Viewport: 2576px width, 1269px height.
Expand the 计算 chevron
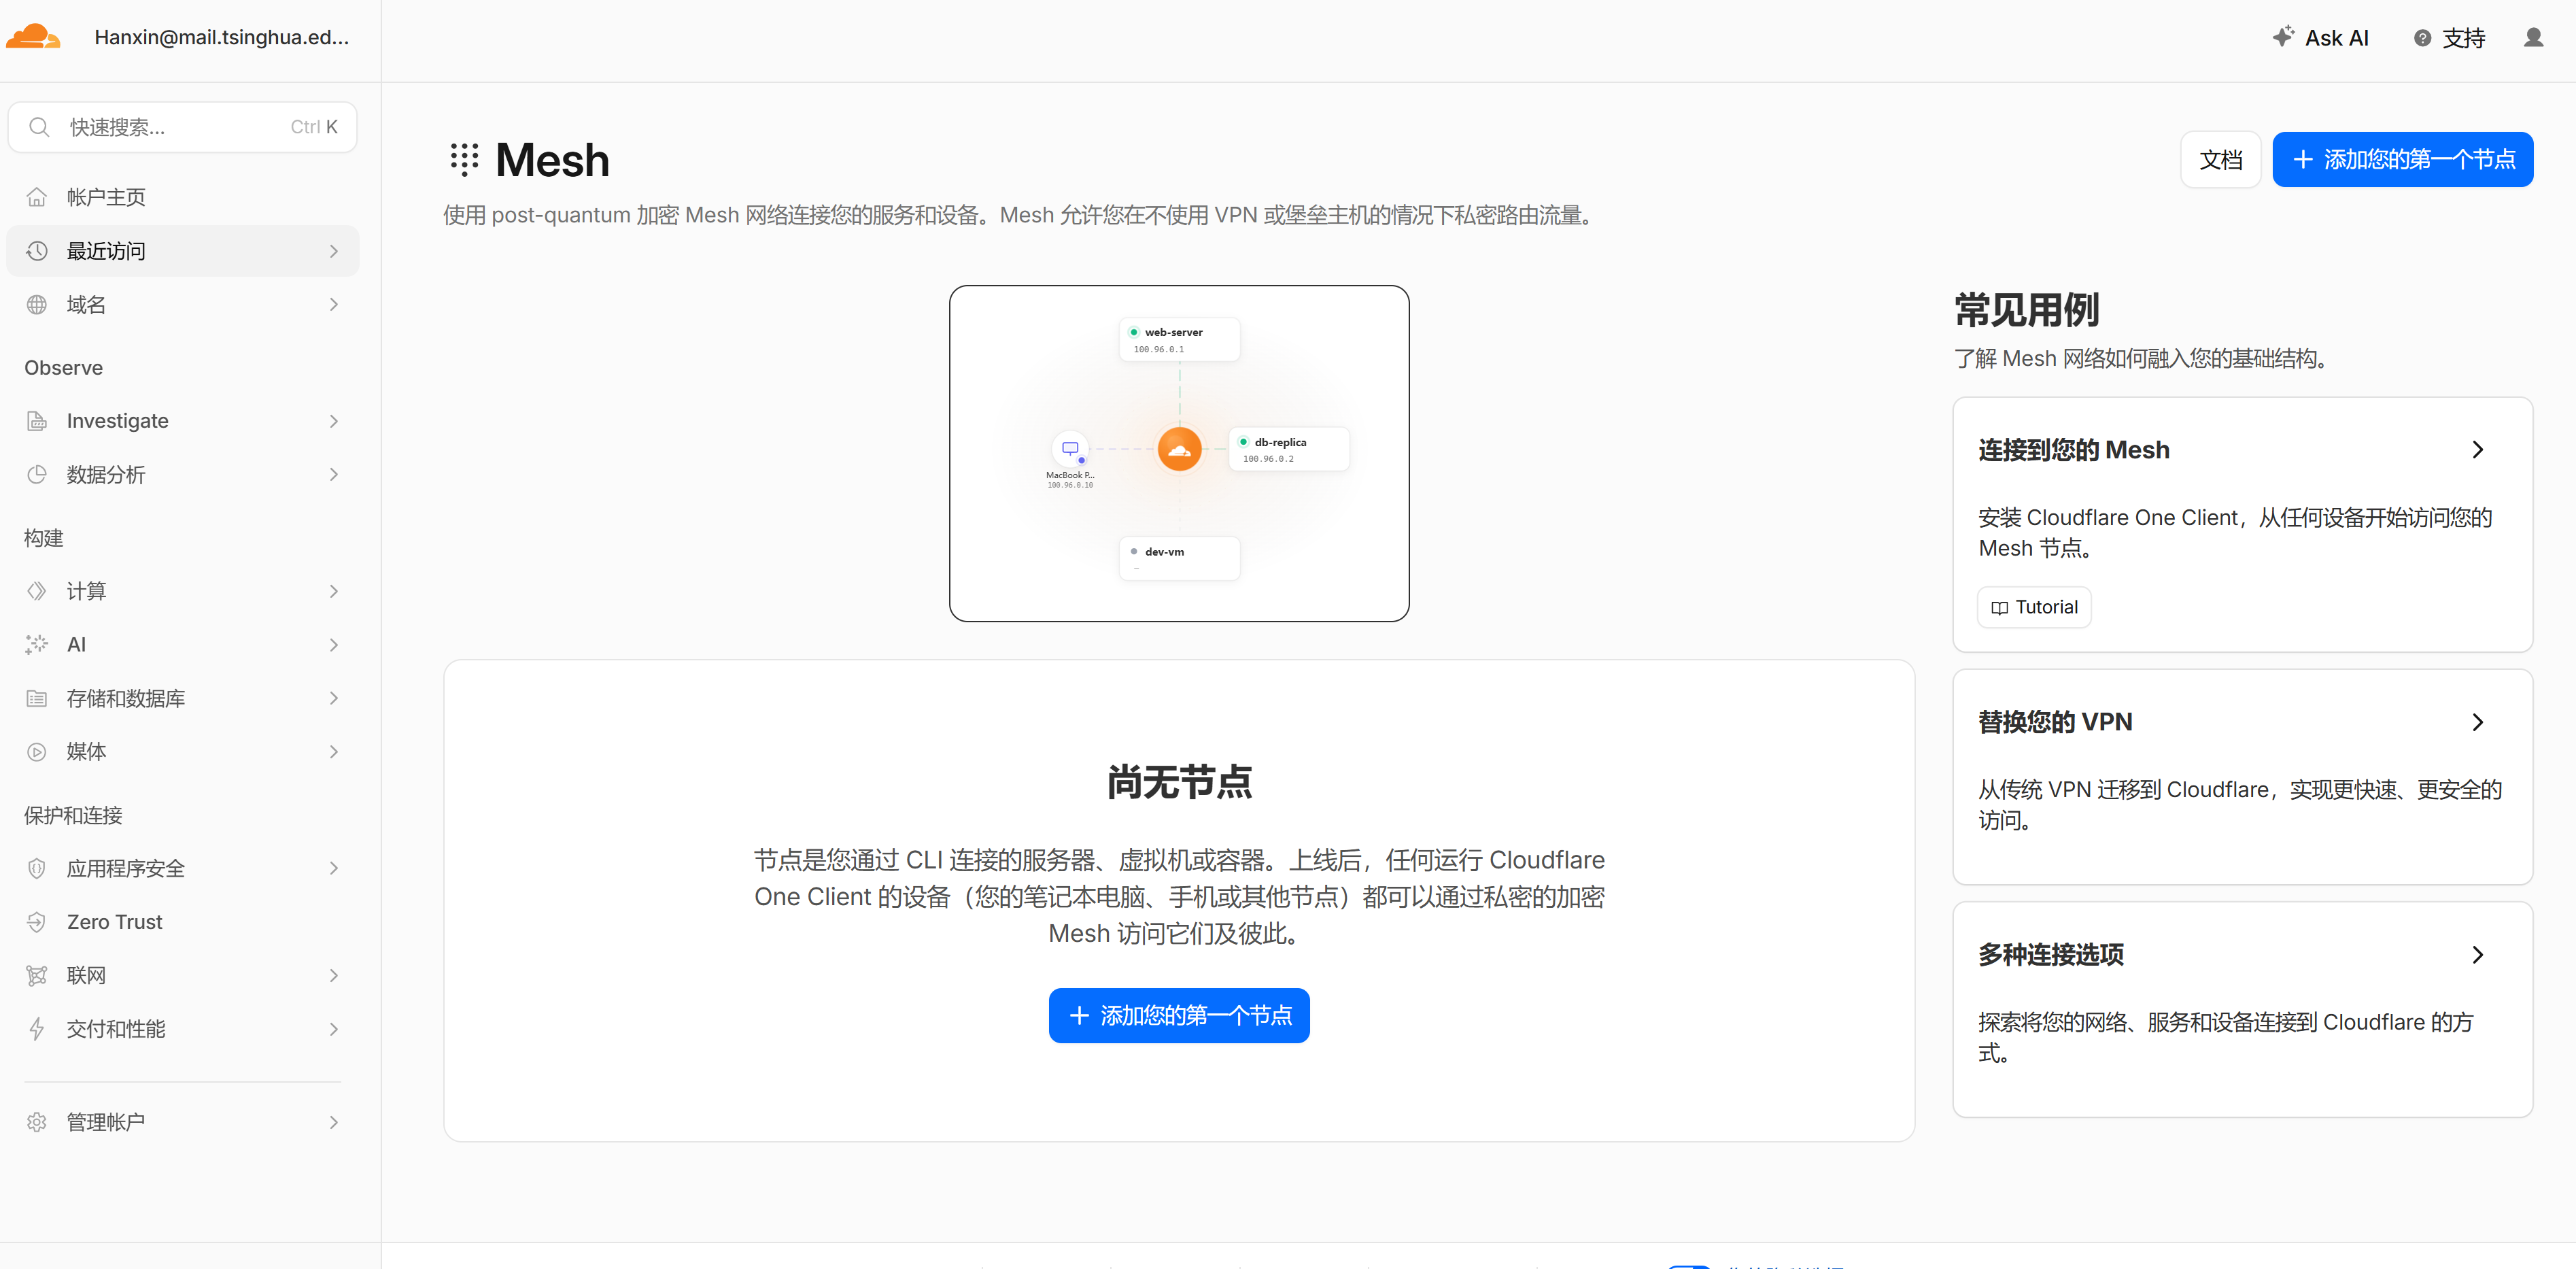click(x=334, y=591)
